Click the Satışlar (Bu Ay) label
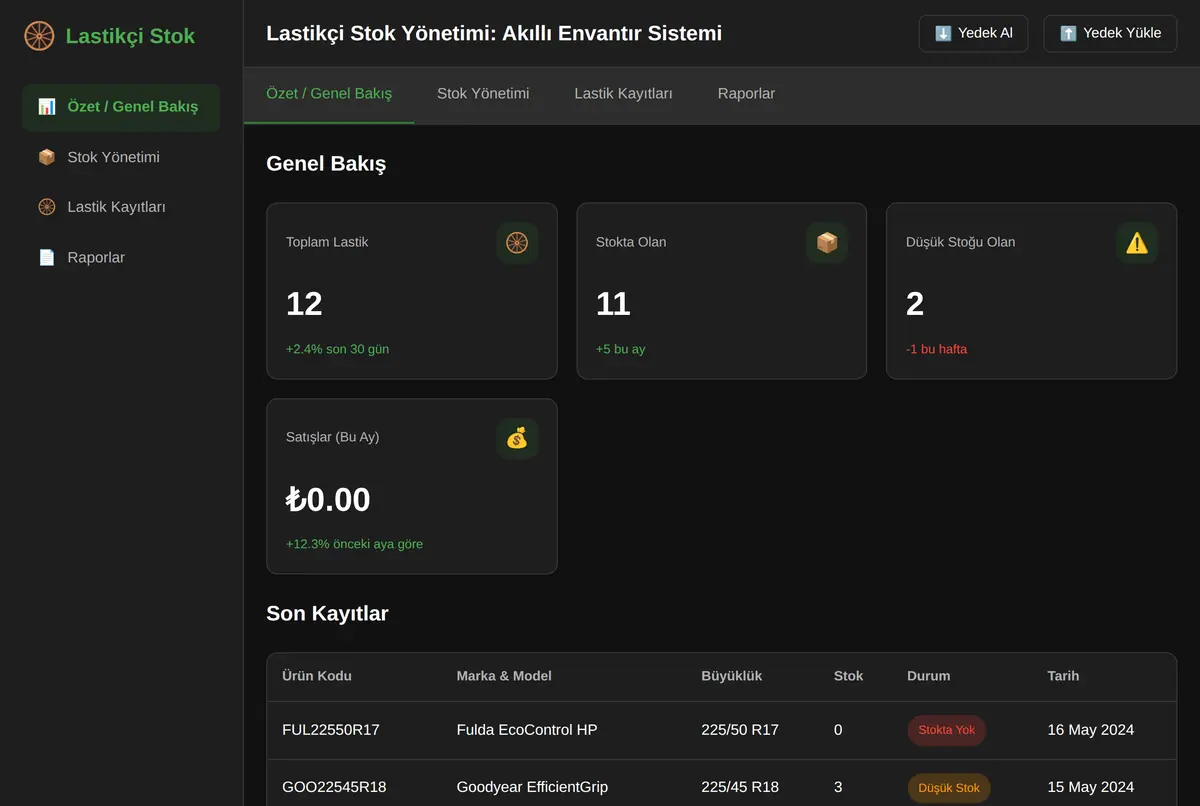The width and height of the screenshot is (1200, 806). pos(332,437)
